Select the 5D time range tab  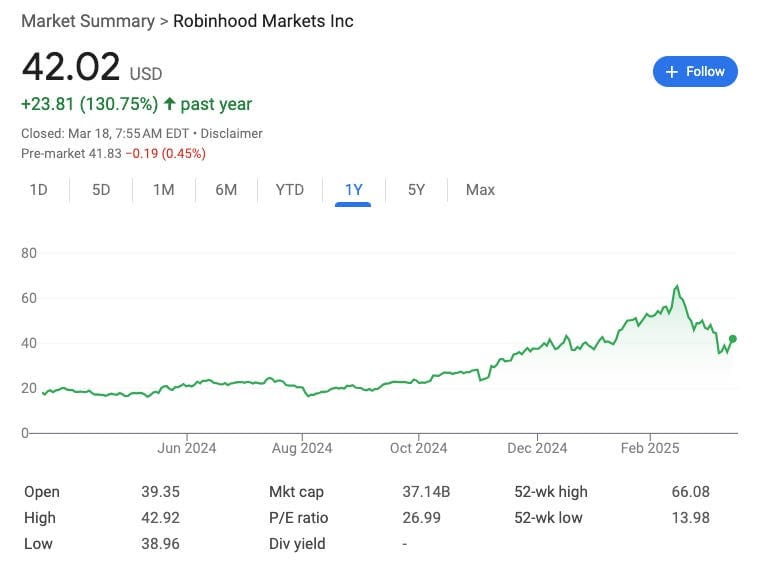point(101,190)
